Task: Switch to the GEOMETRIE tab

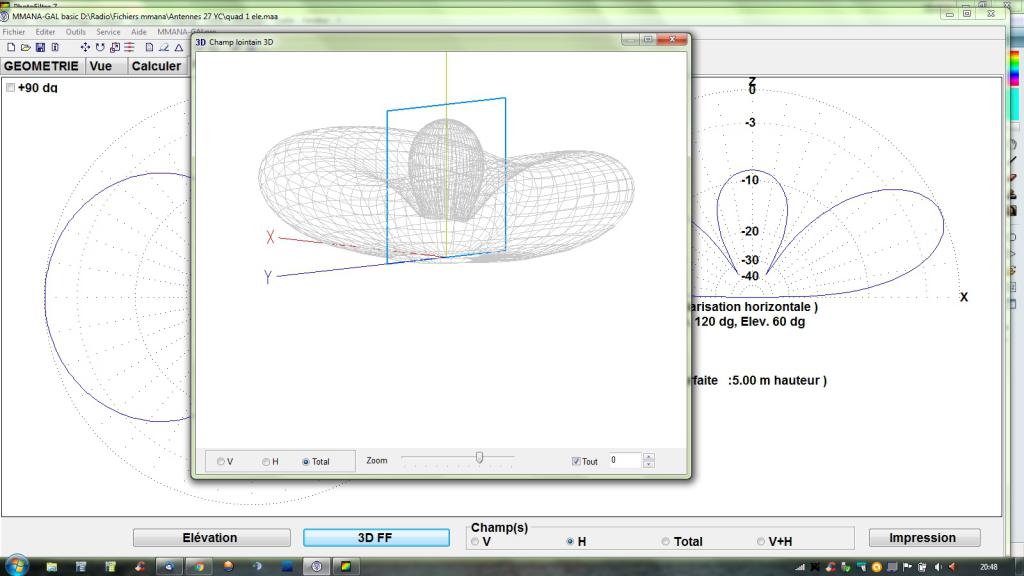Action: tap(42, 66)
